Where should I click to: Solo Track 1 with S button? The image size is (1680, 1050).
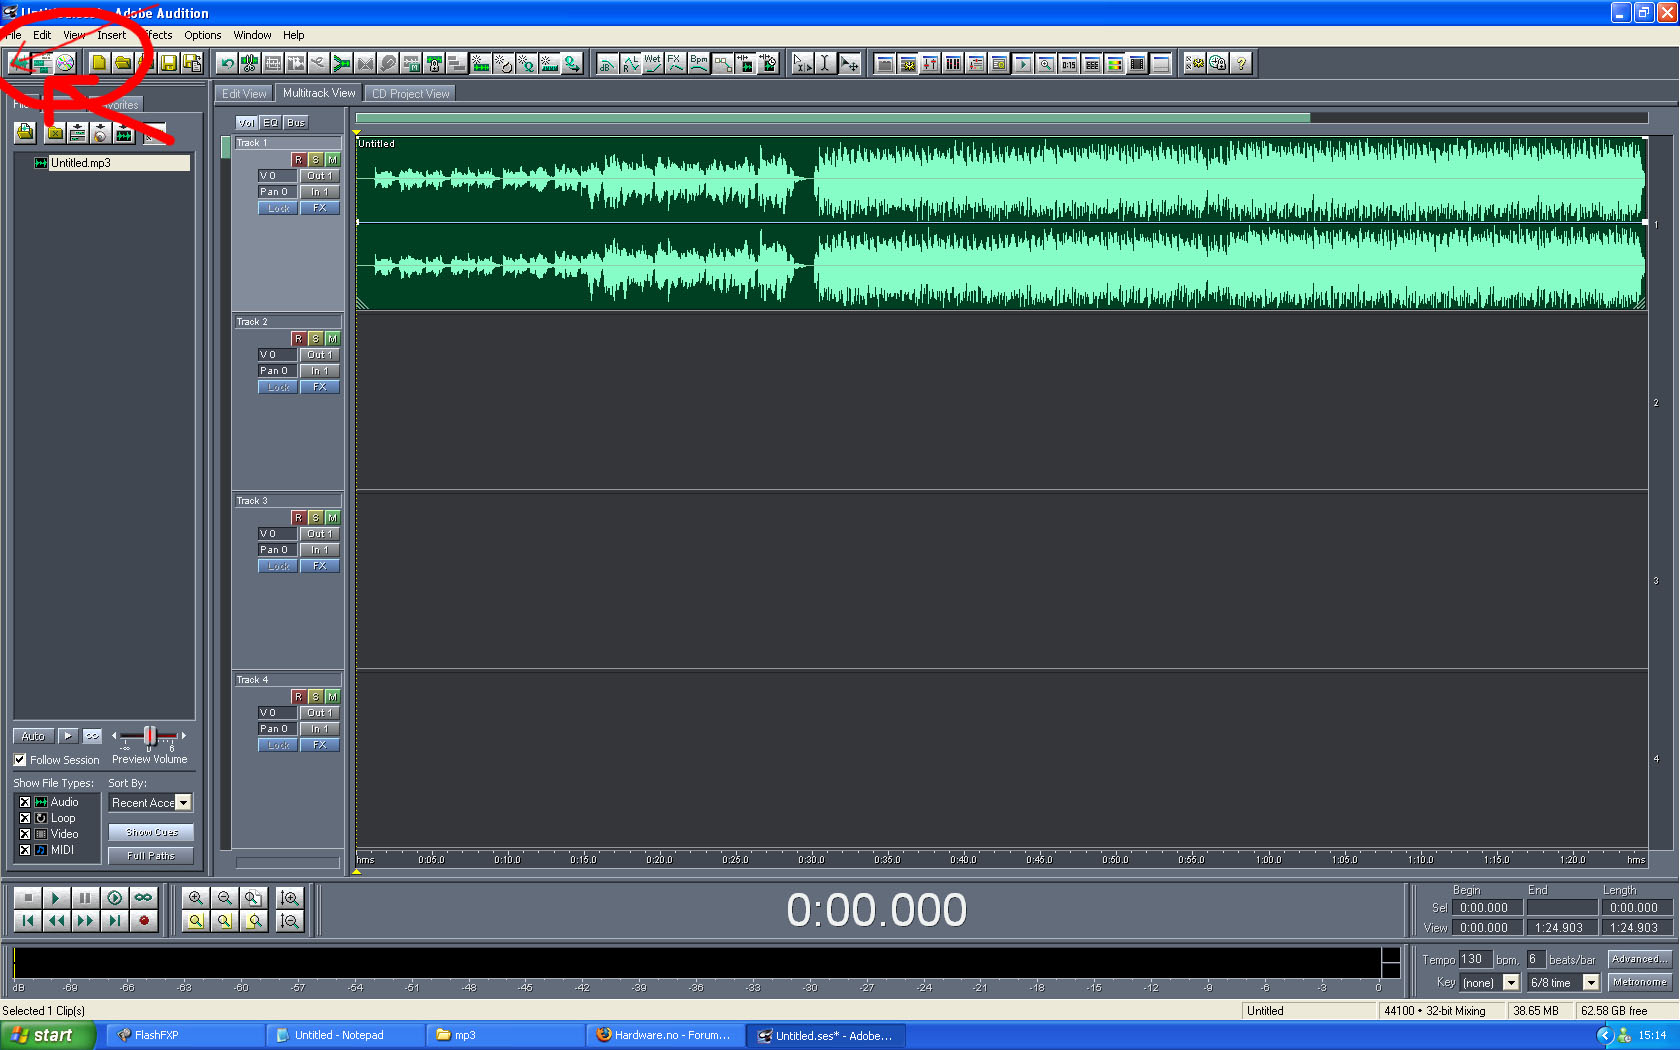tap(315, 160)
